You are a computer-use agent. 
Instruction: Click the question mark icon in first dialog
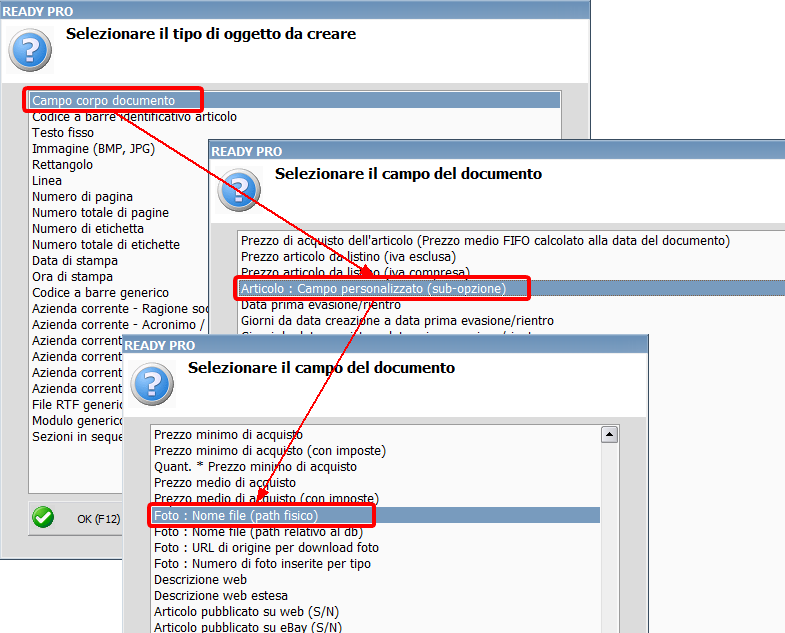click(30, 50)
